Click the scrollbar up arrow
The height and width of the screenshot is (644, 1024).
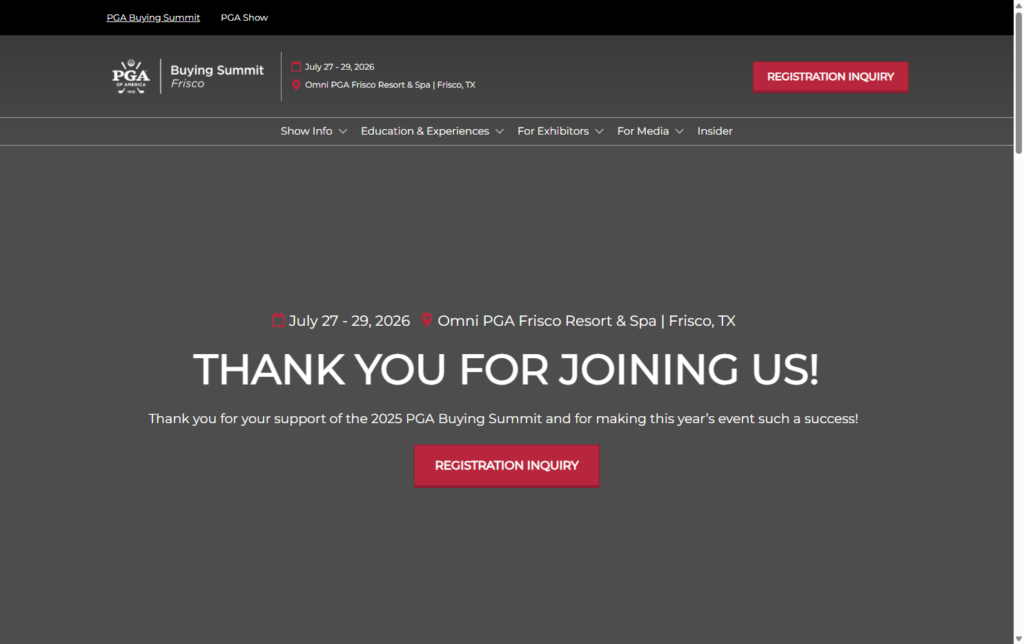pos(1018,6)
